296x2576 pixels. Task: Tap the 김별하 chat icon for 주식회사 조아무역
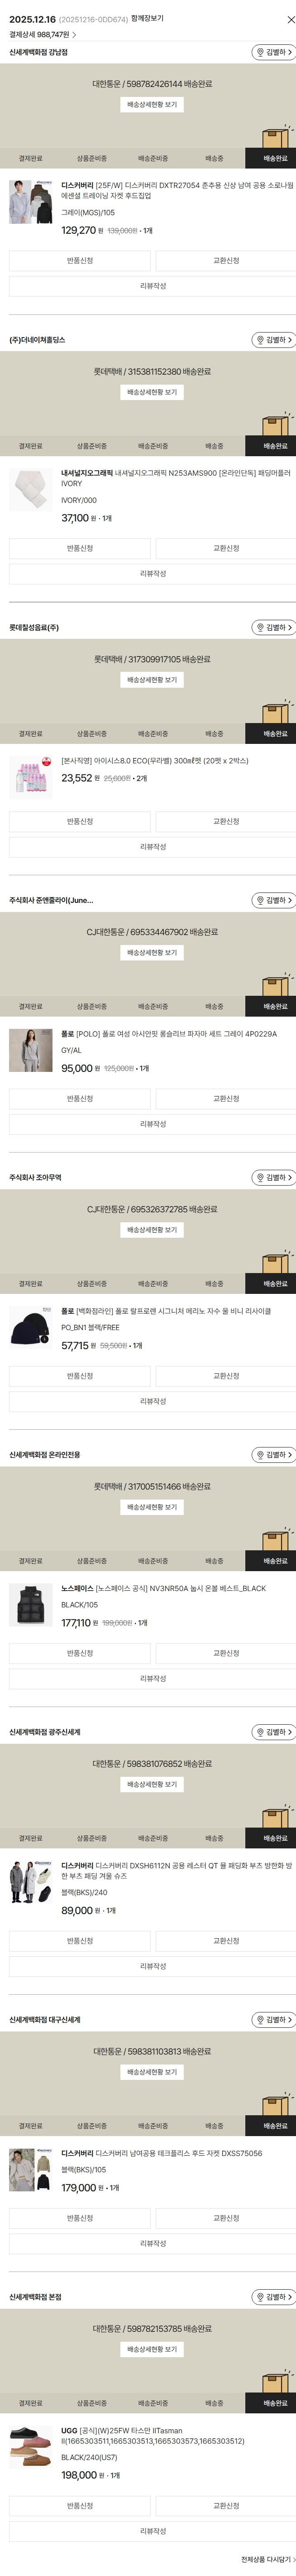pos(273,1178)
